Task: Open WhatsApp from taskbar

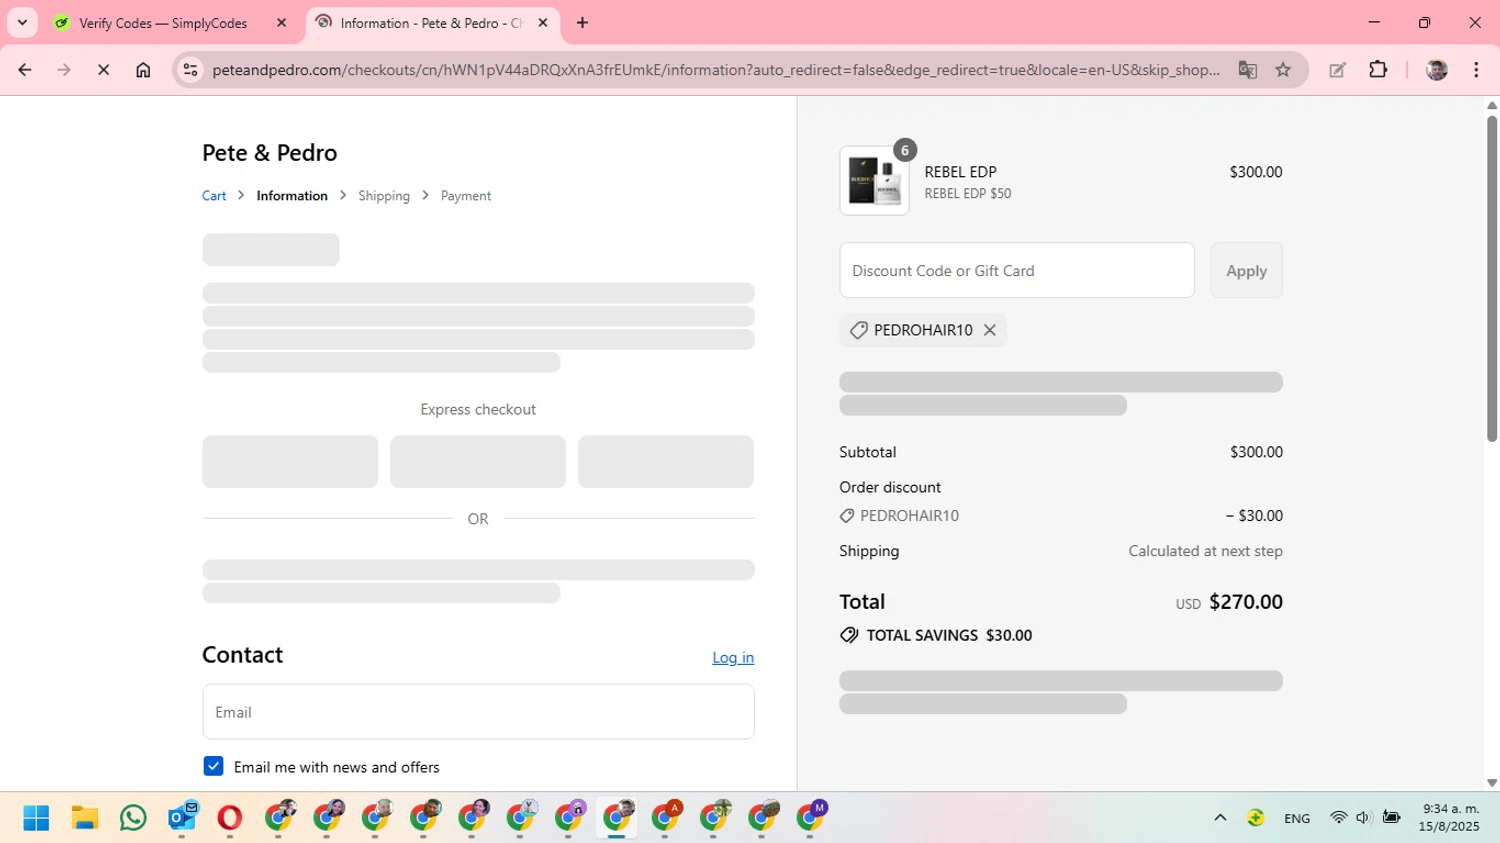Action: point(133,818)
